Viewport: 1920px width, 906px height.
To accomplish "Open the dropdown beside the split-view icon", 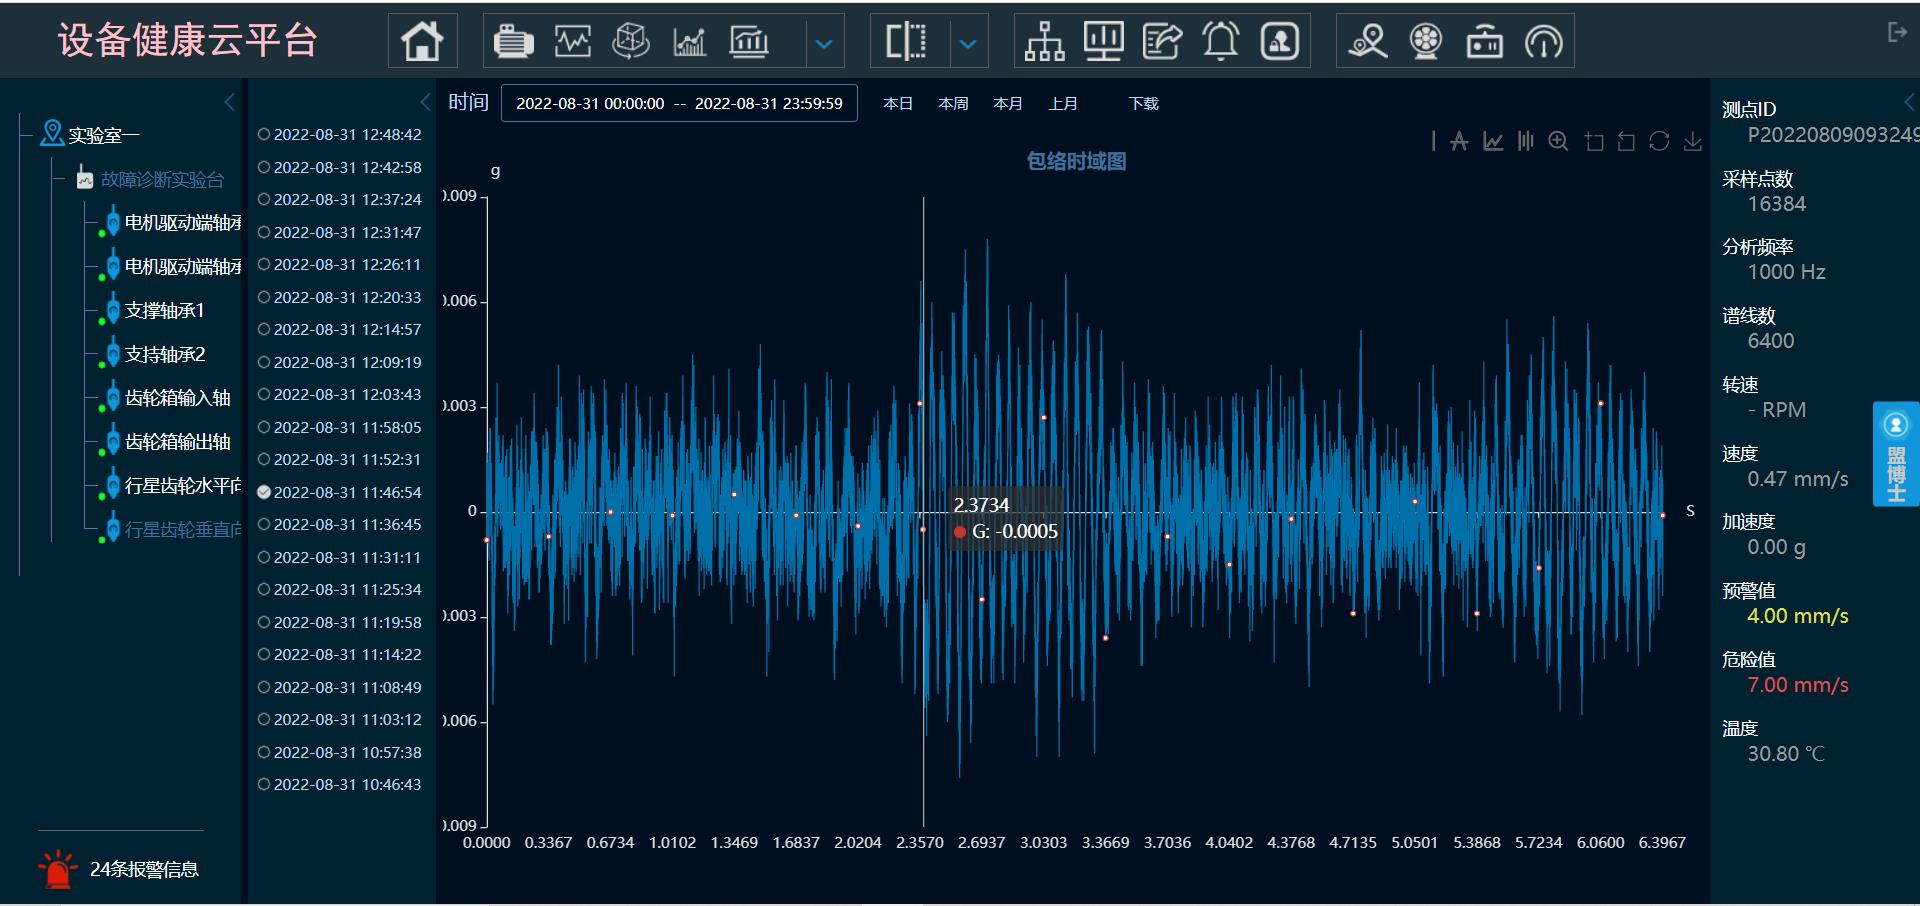I will pos(968,43).
